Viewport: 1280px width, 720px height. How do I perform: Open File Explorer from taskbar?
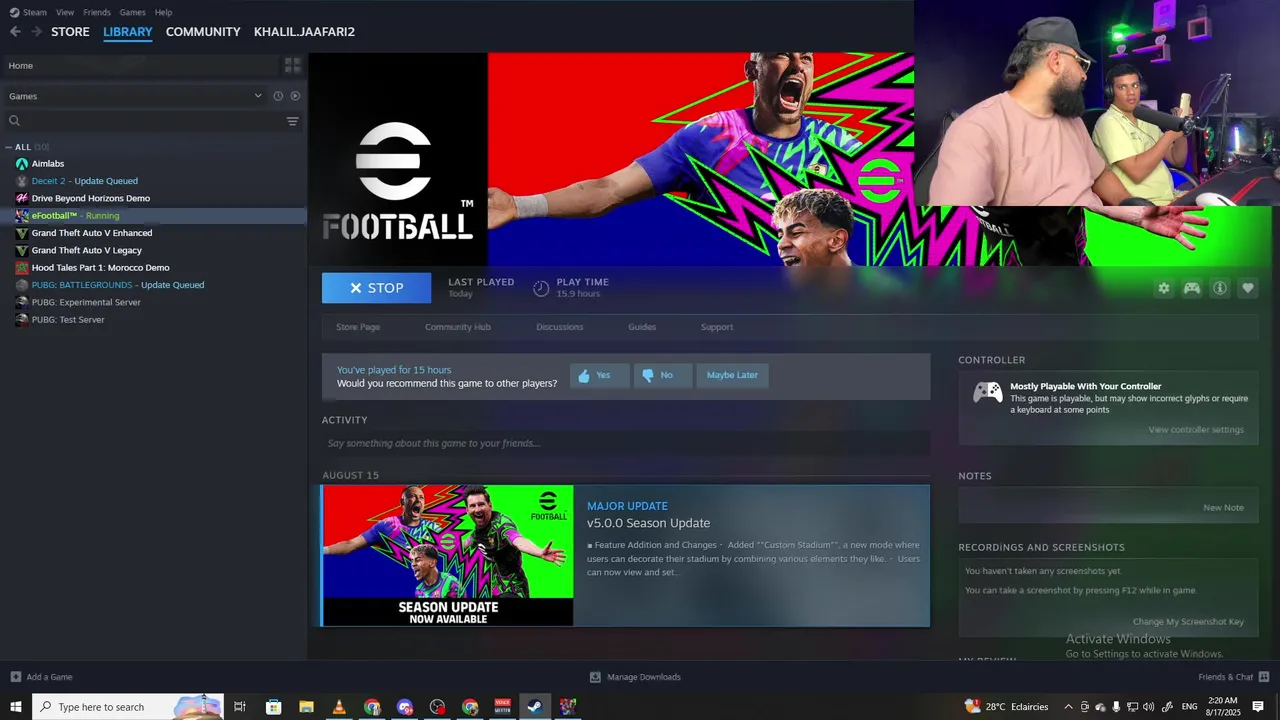tap(306, 707)
